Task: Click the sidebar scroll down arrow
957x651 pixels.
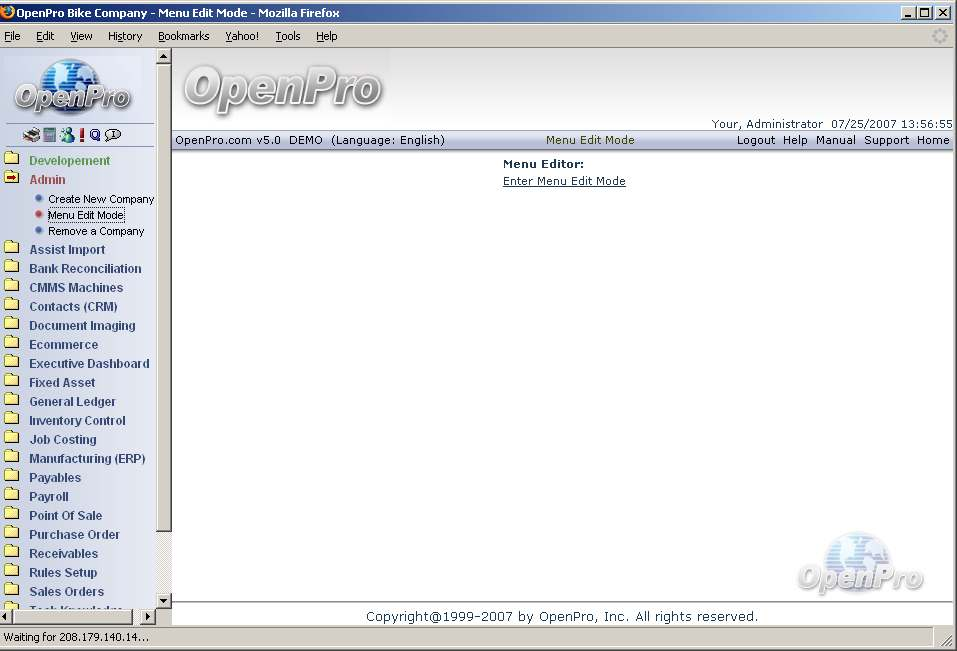Action: [x=164, y=599]
